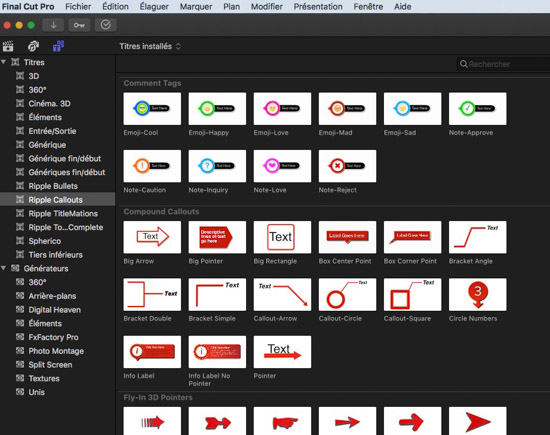Screen dimensions: 550x435
Task: Select the Info Label No Pointer thumbnail
Action: (217, 352)
